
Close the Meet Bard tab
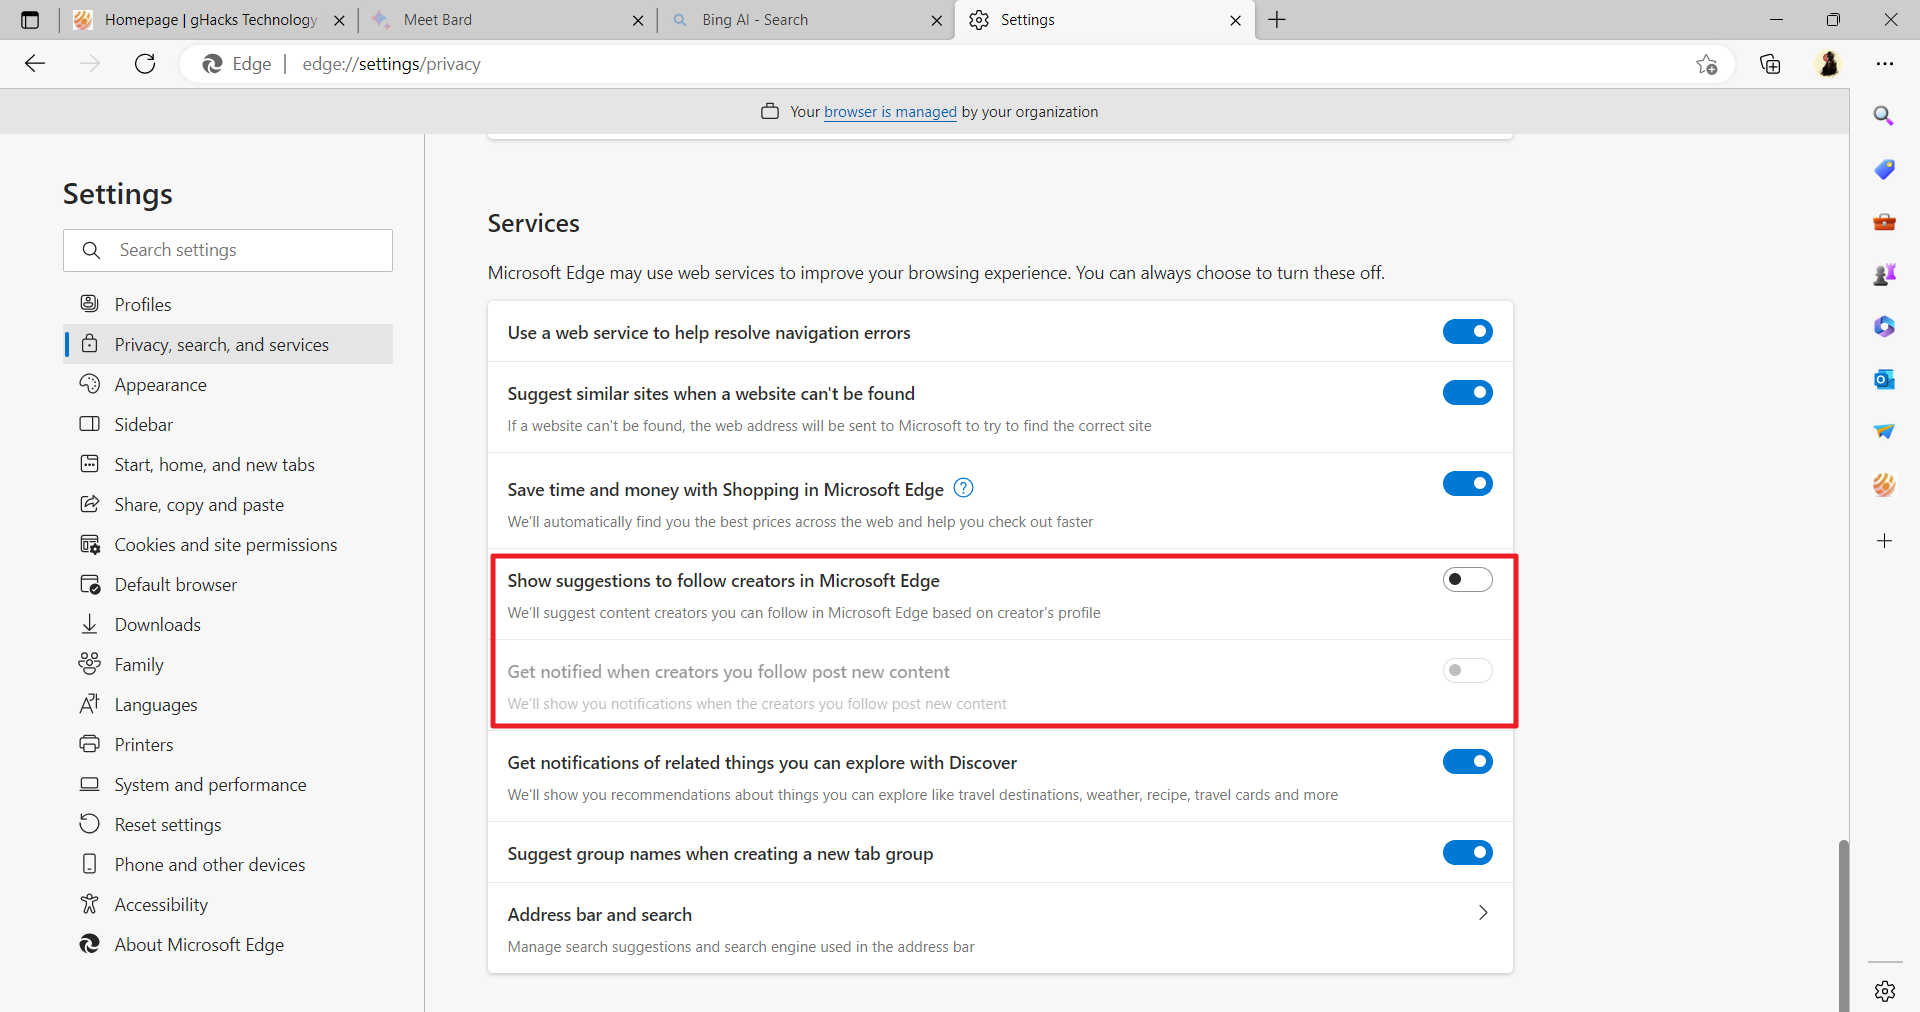(x=638, y=20)
